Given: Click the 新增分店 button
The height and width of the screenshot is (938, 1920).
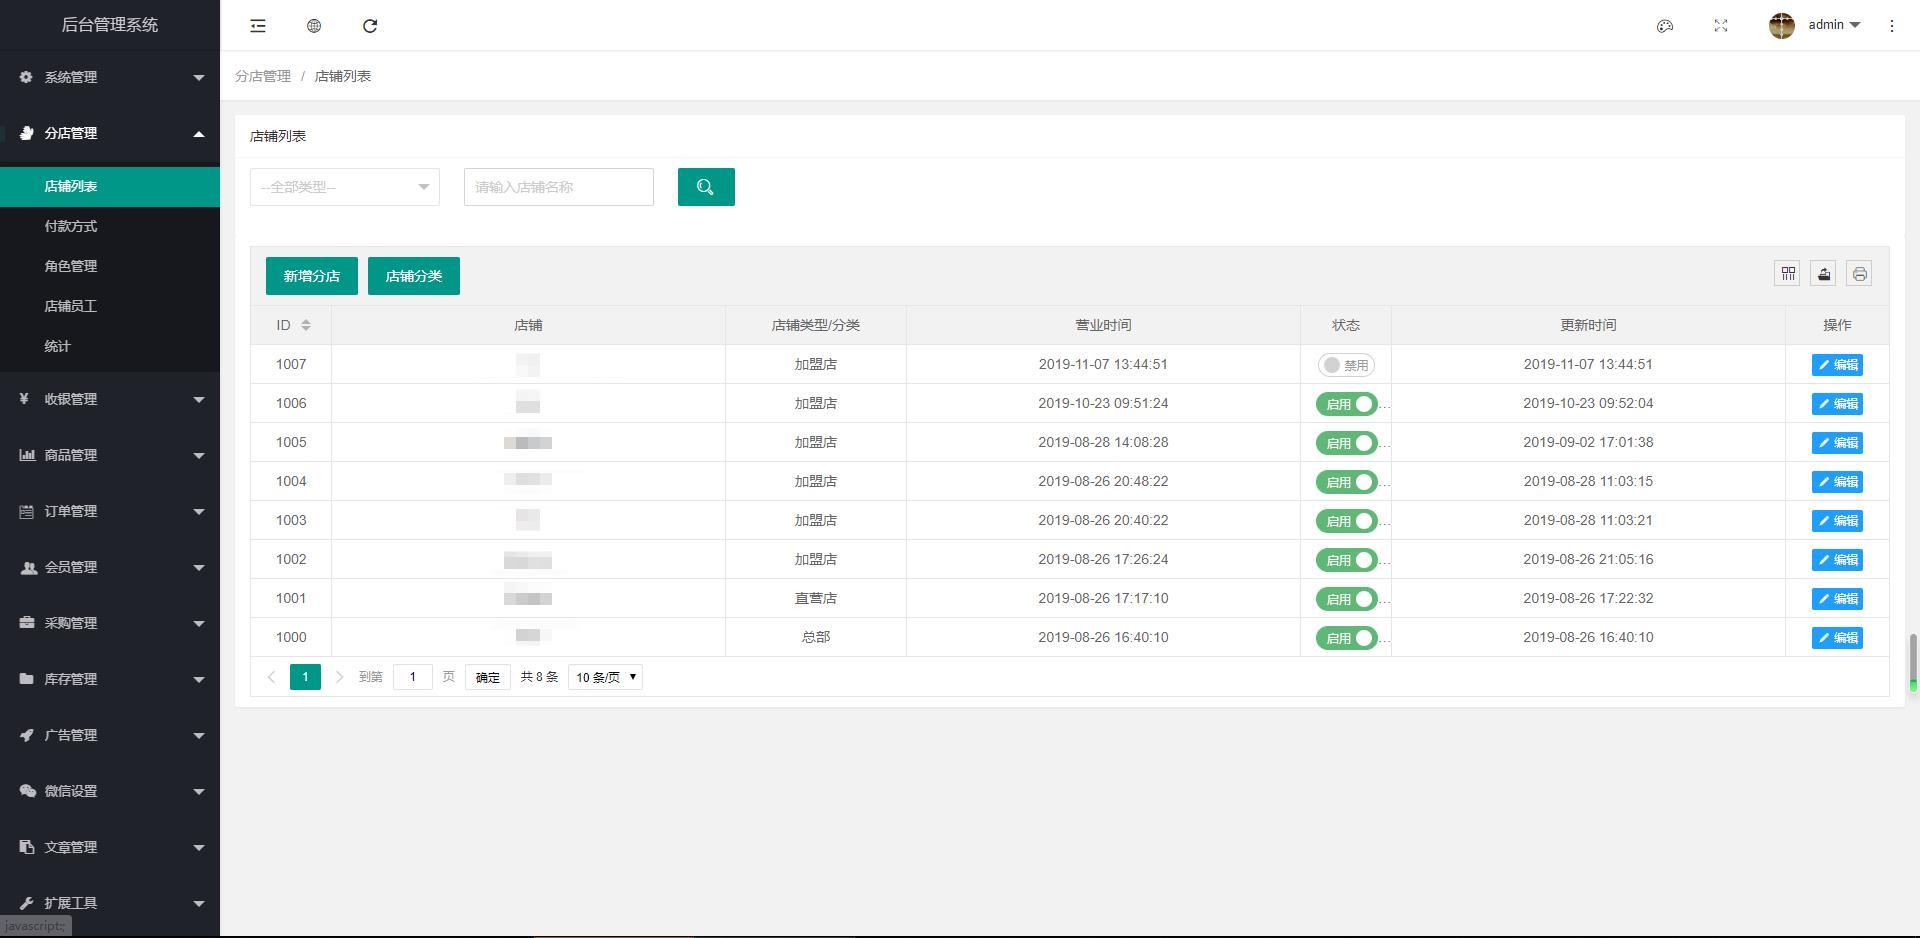Looking at the screenshot, I should click(312, 276).
